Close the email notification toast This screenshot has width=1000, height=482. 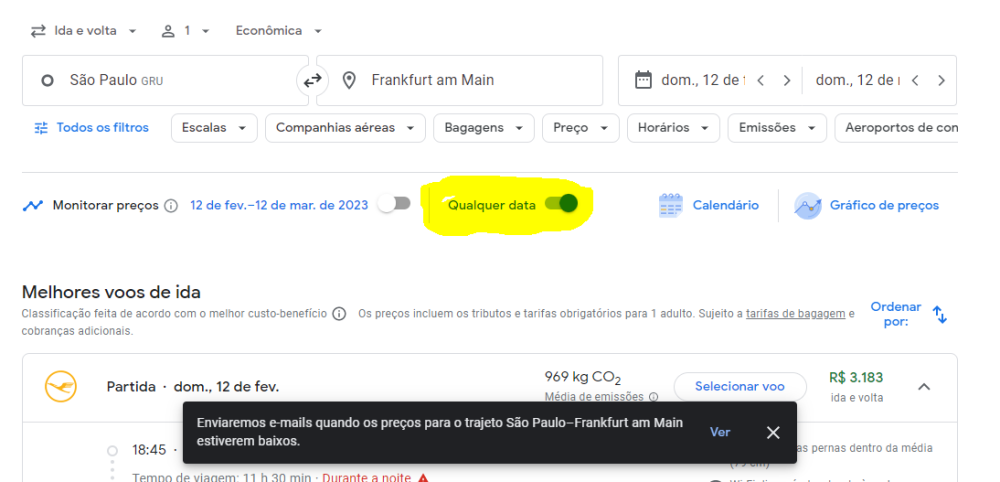coord(773,432)
